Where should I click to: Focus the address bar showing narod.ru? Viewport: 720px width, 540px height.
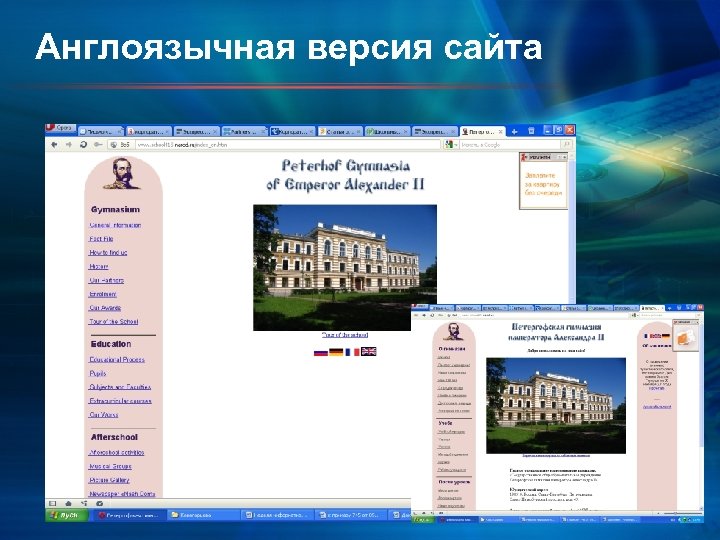[x=287, y=145]
